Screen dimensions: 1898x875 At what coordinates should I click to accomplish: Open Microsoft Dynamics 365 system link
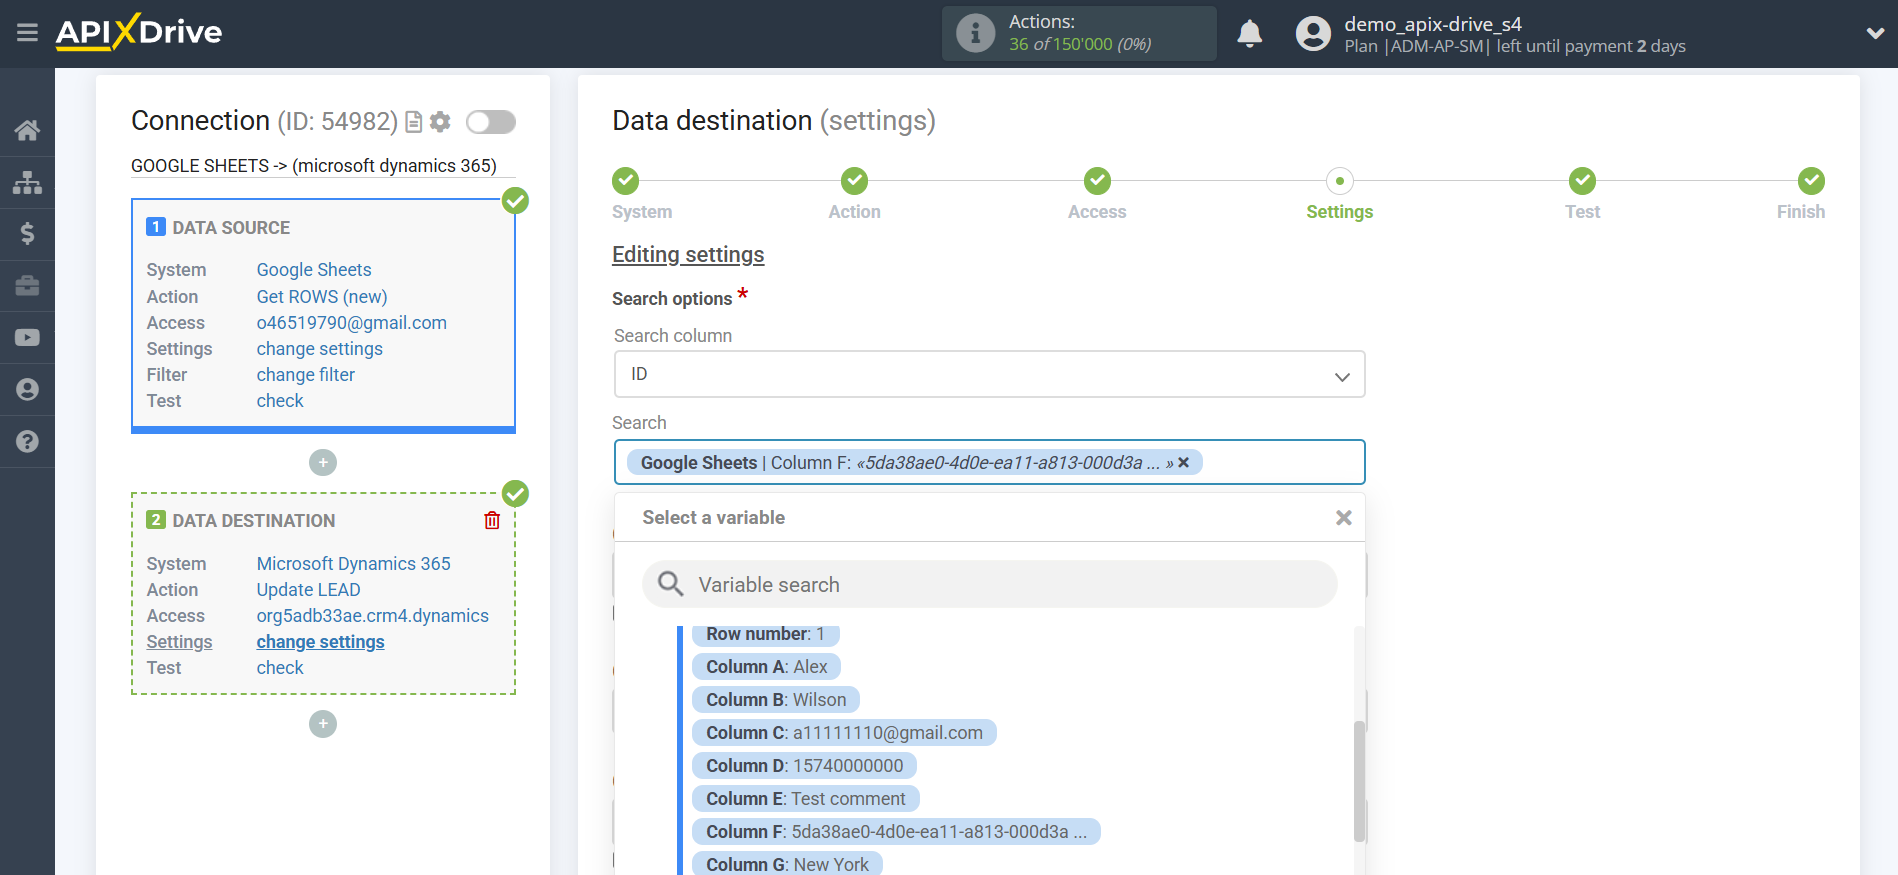(354, 564)
